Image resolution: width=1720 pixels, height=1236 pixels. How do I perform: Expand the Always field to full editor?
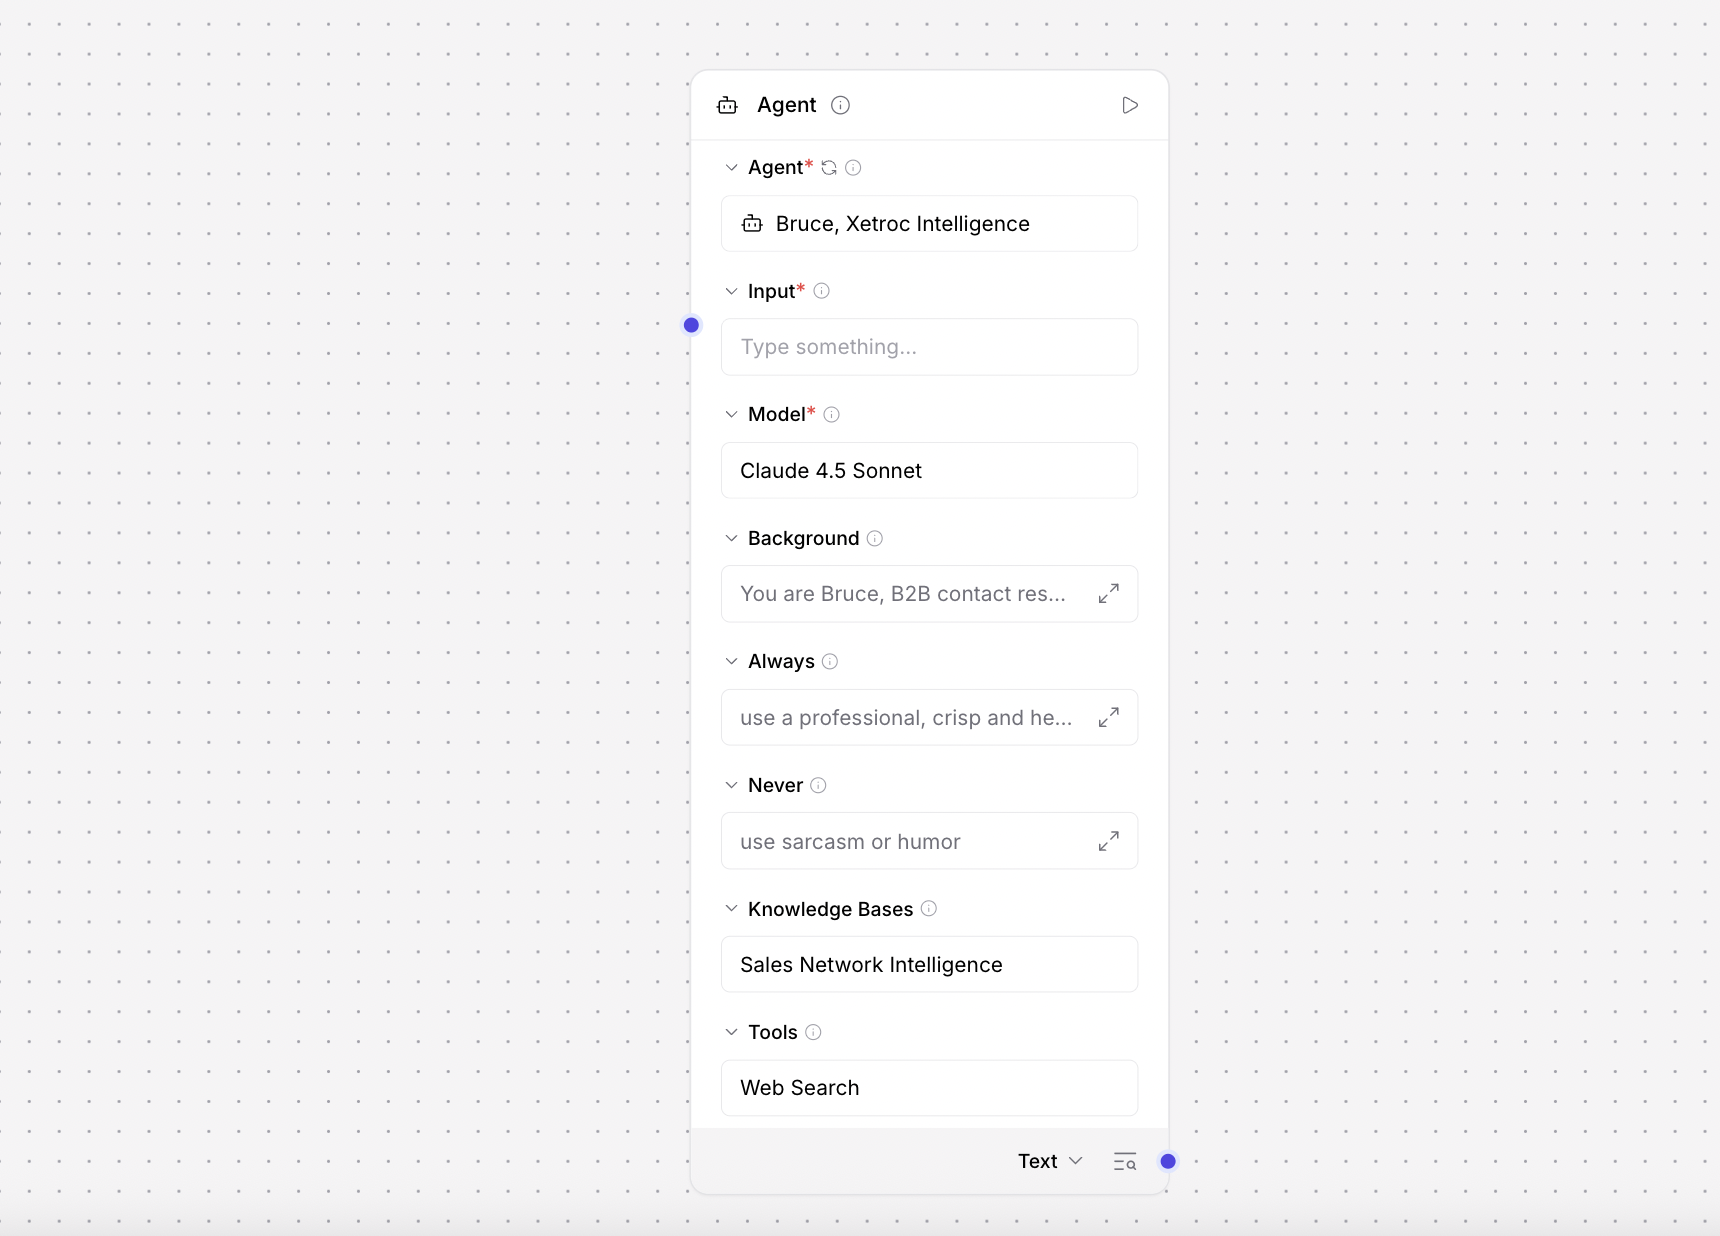(x=1108, y=718)
